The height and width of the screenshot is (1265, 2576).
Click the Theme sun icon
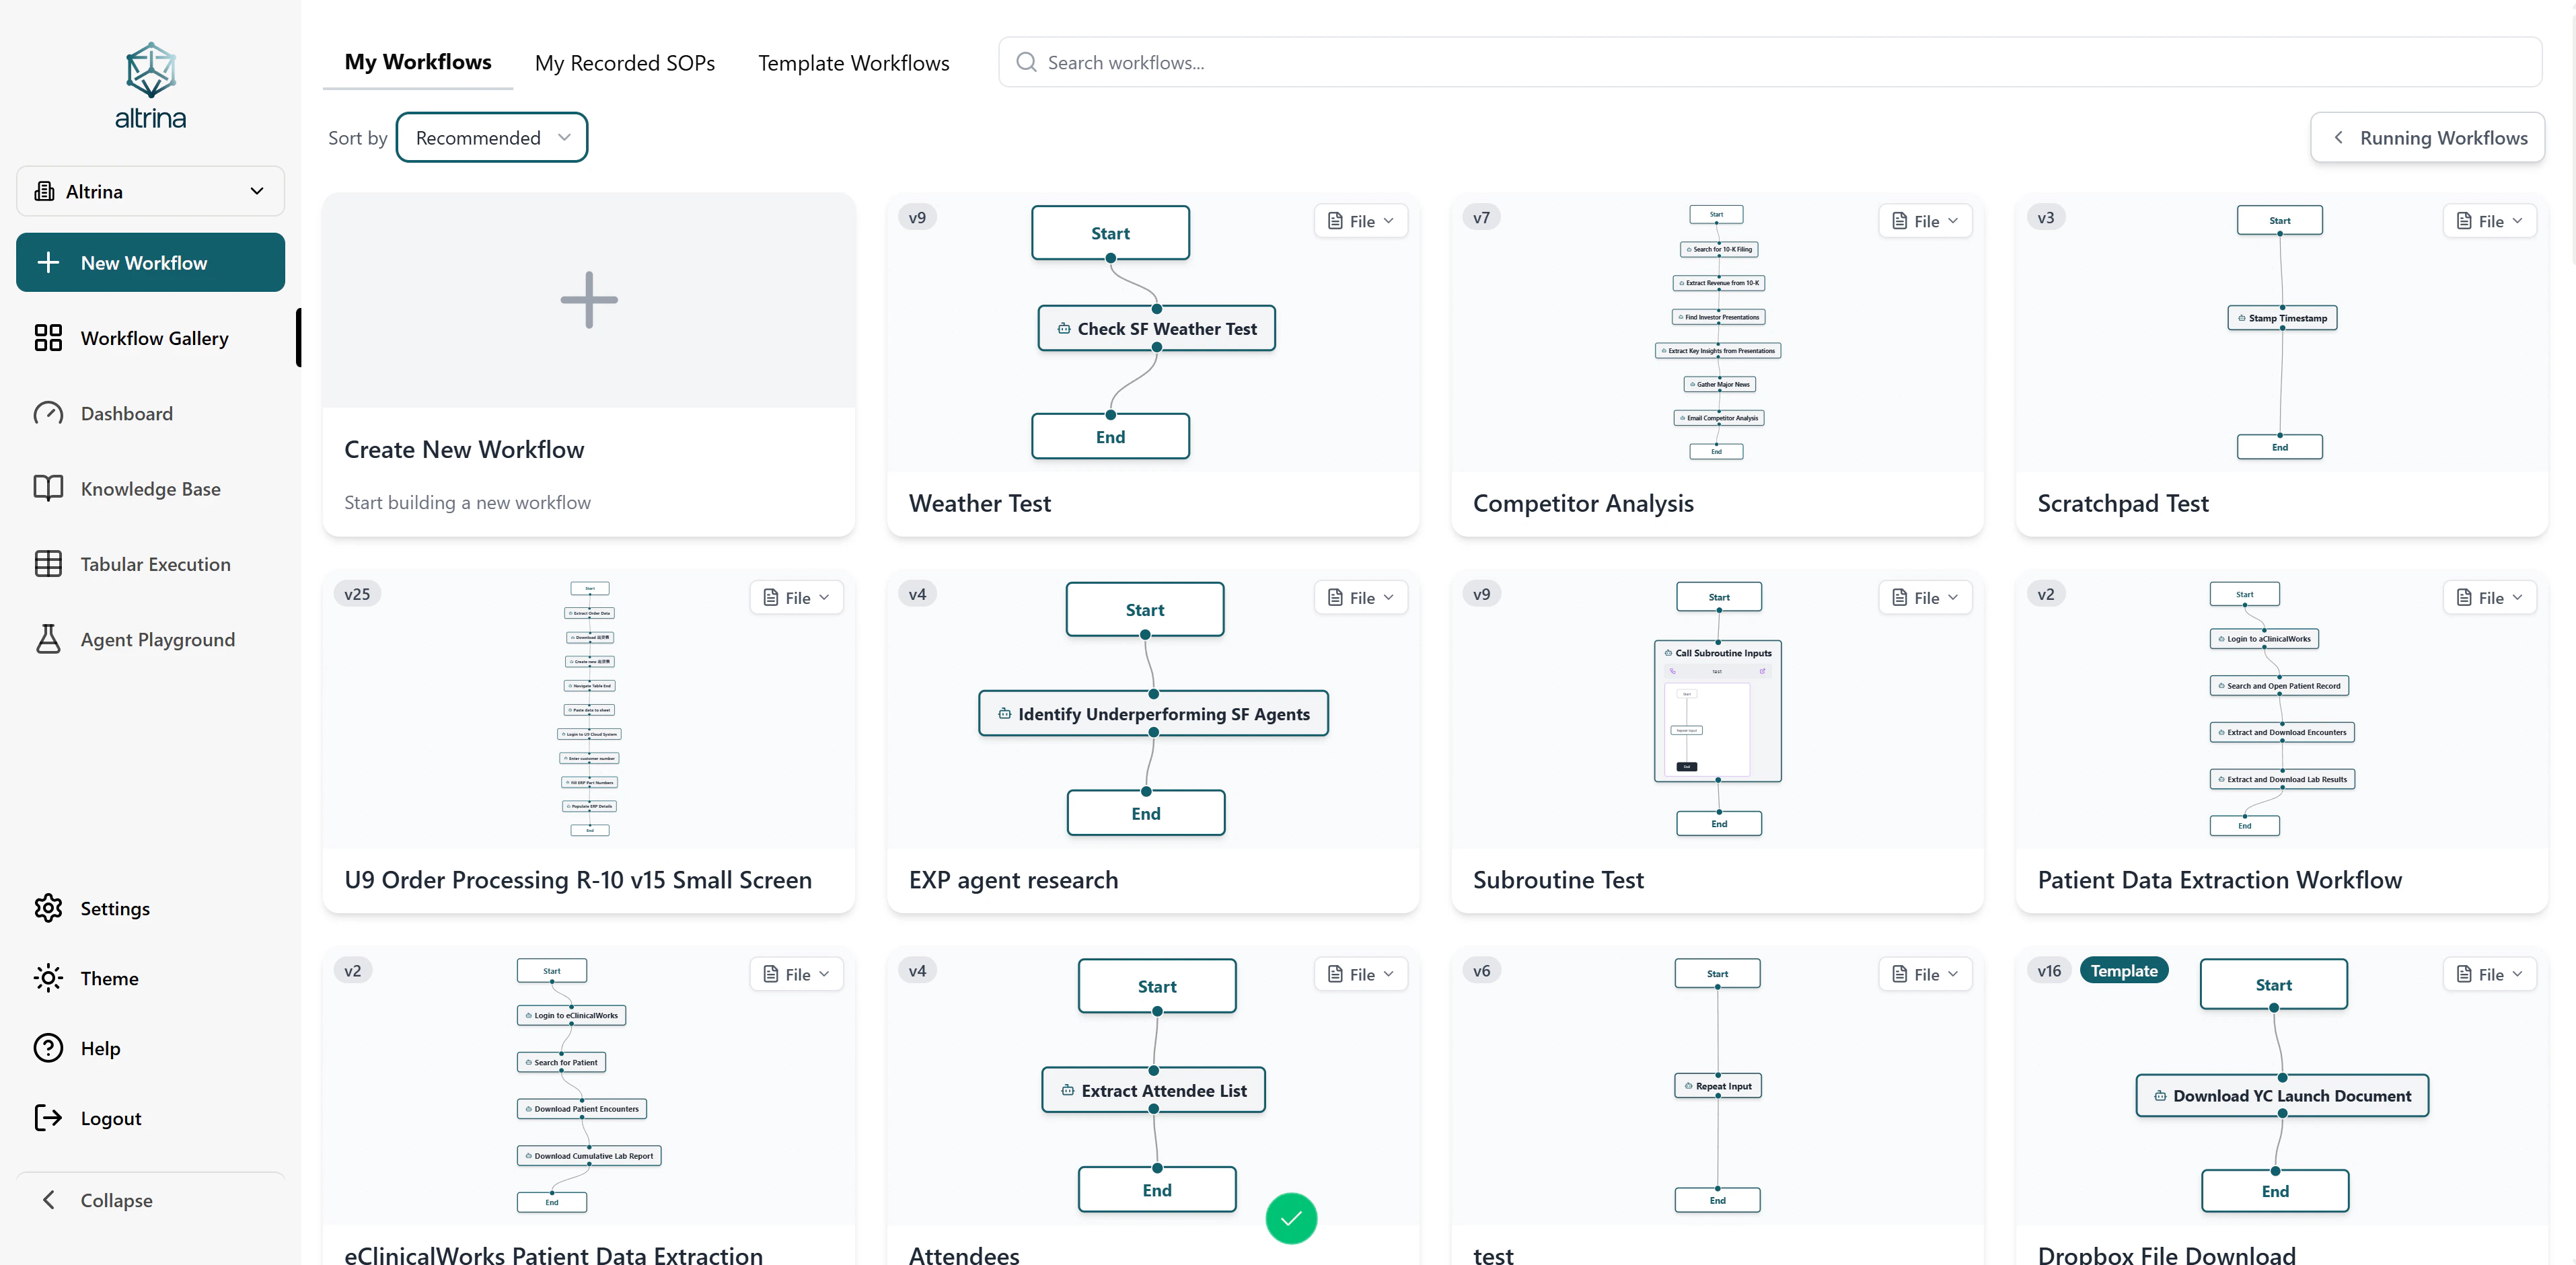(x=48, y=978)
